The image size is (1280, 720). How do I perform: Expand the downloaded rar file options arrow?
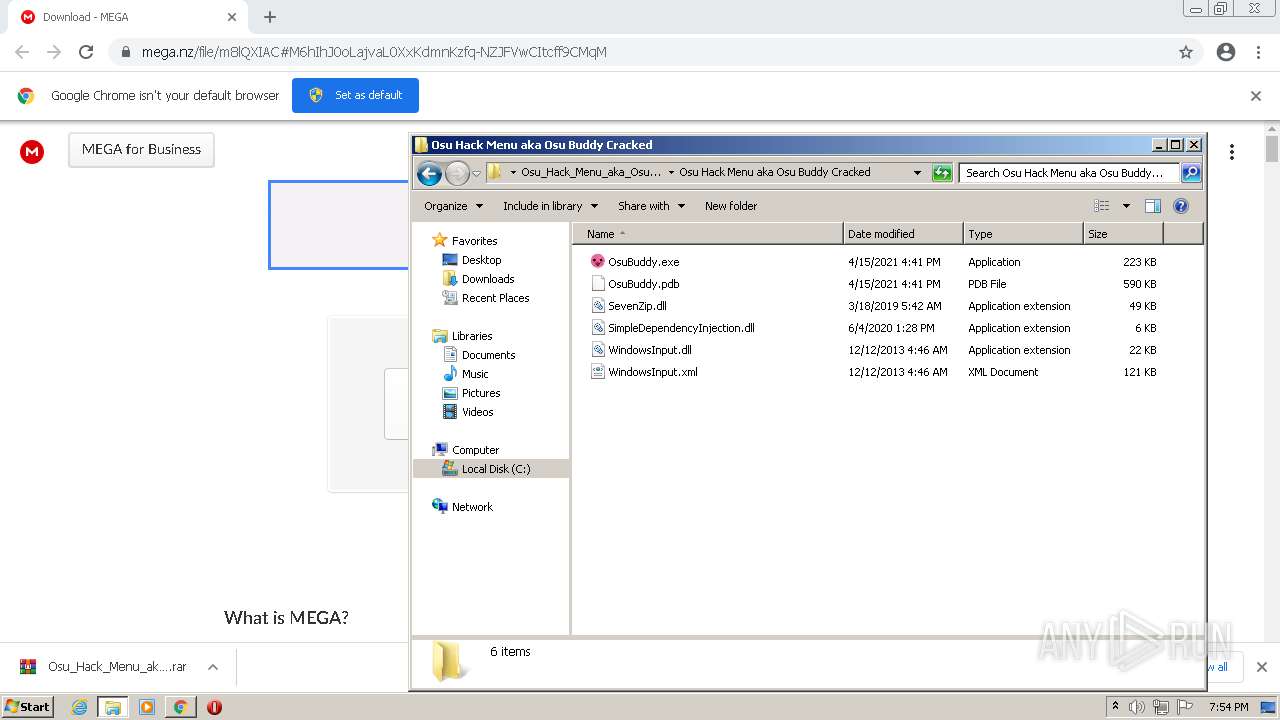[212, 667]
